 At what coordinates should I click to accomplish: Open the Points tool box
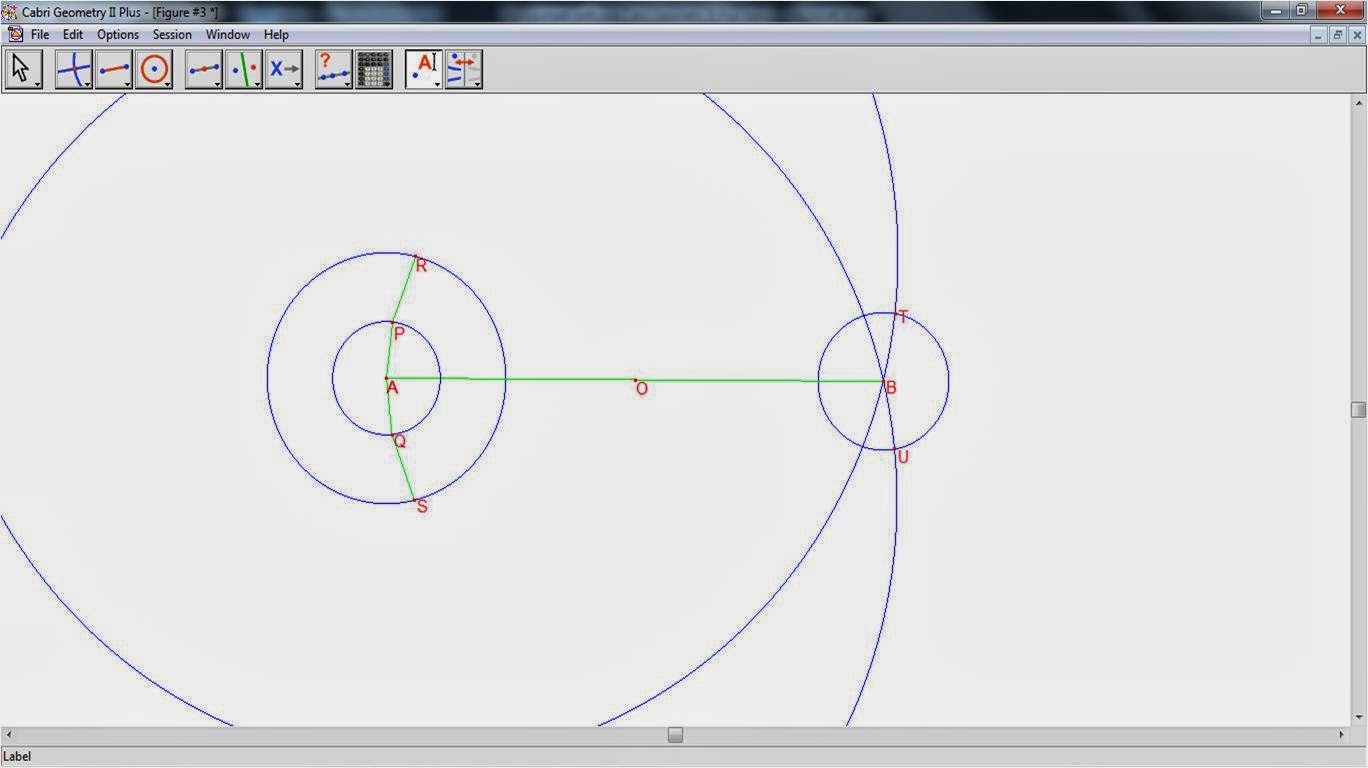pyautogui.click(x=74, y=69)
